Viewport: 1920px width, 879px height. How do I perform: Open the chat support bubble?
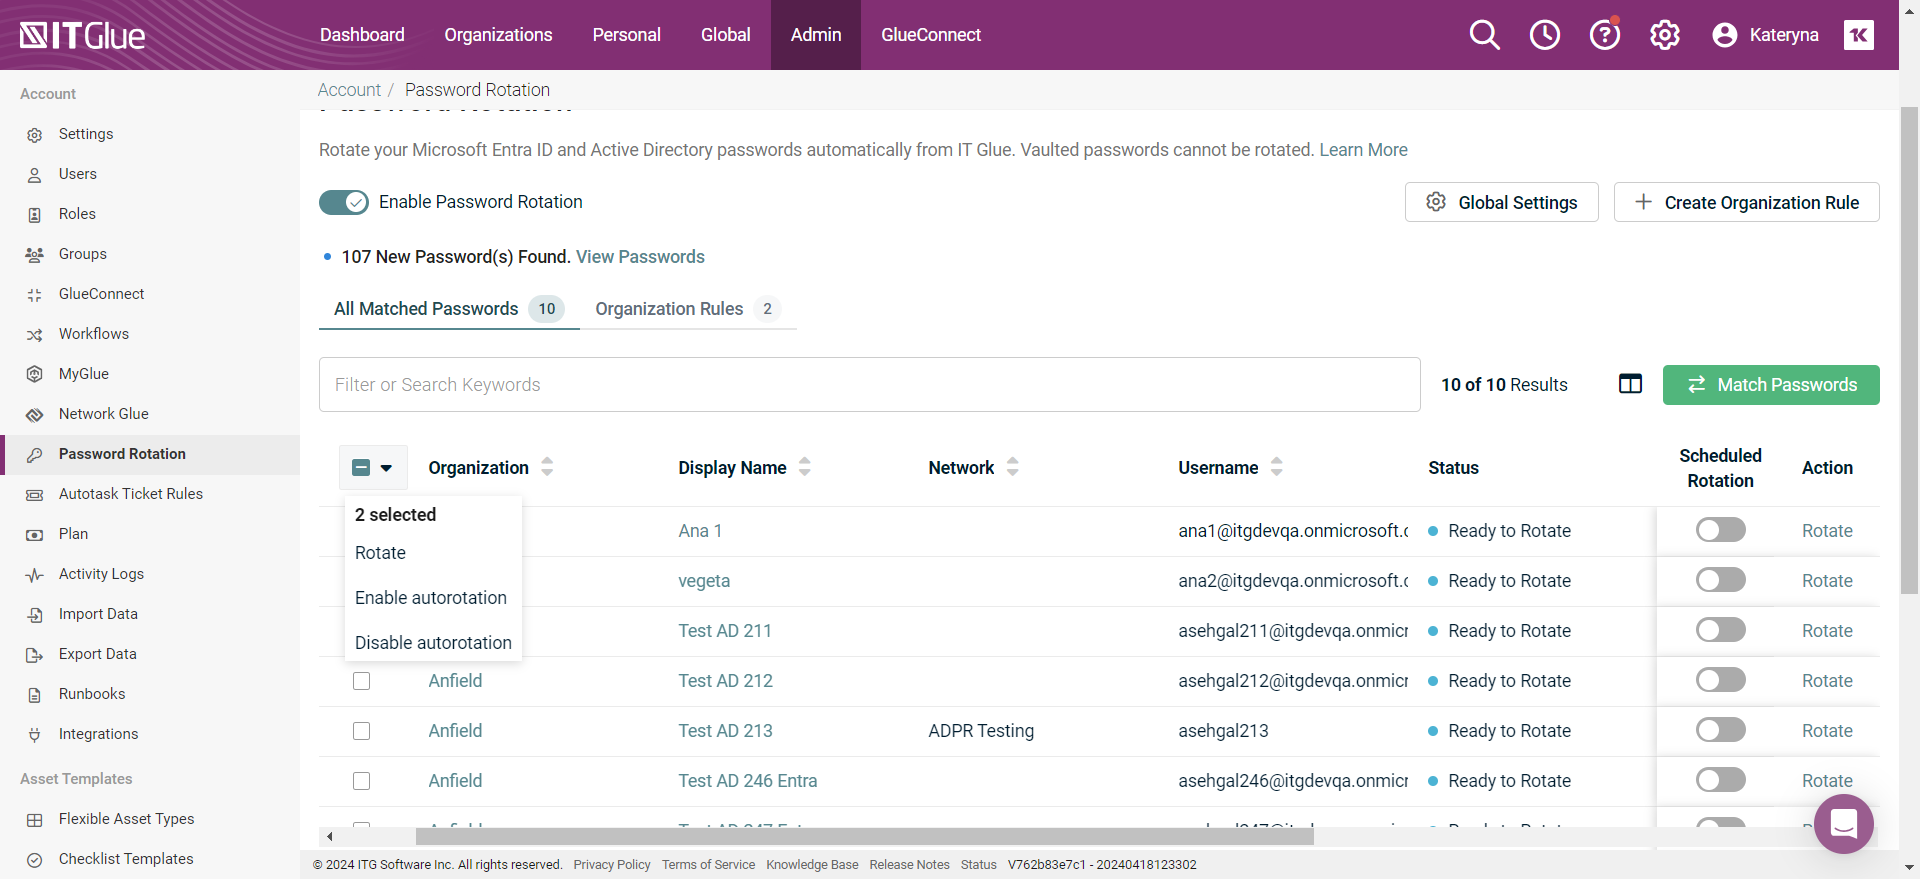coord(1843,824)
